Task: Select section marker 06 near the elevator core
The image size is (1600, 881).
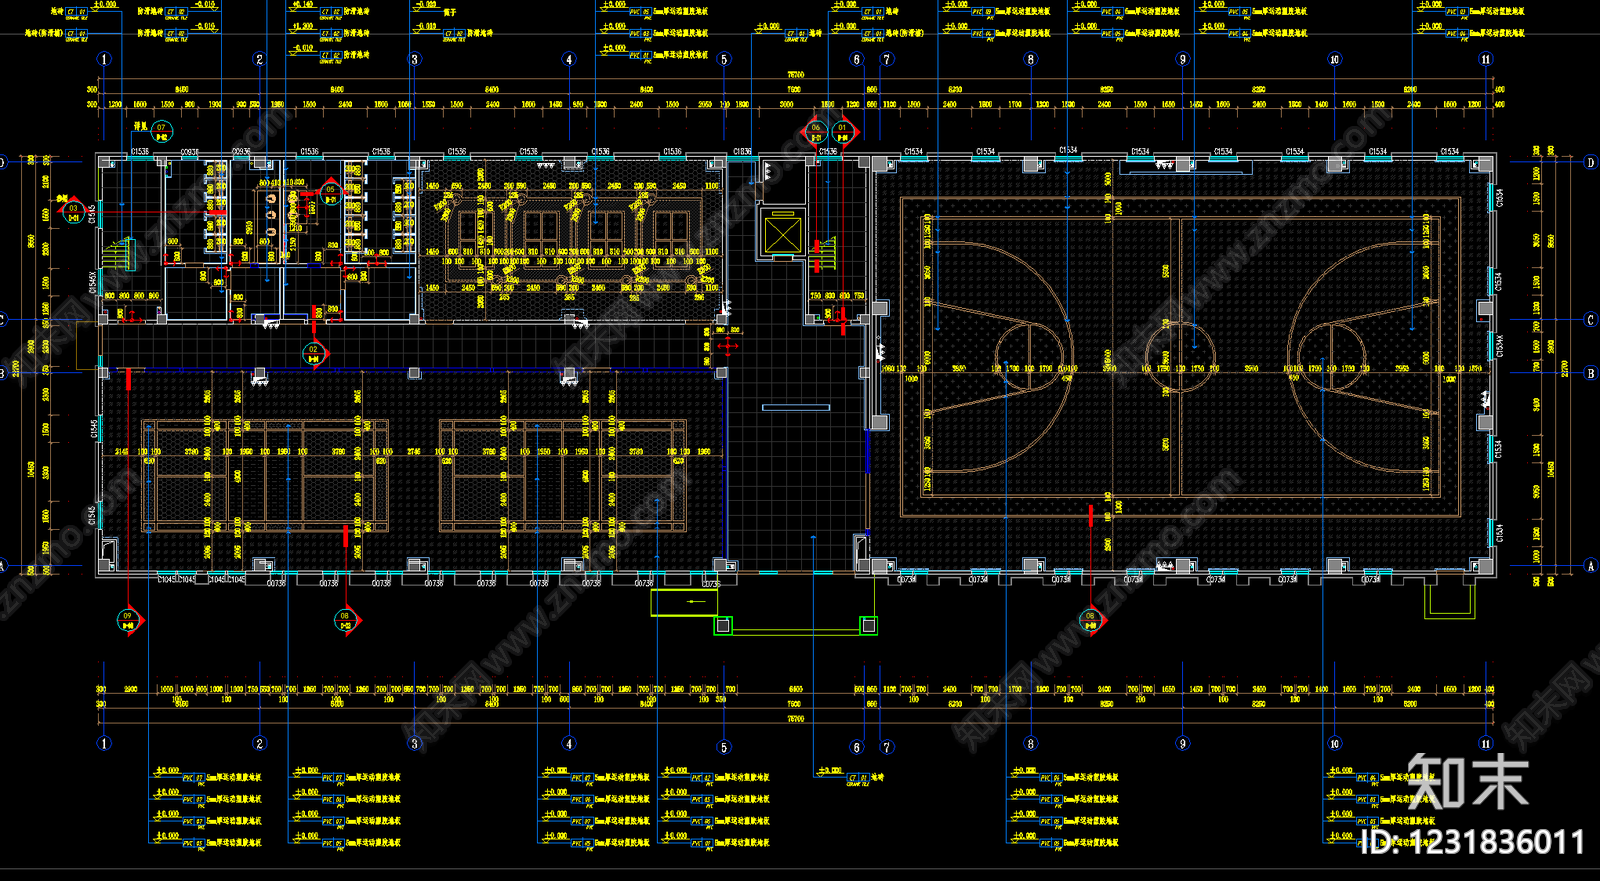Action: click(816, 132)
